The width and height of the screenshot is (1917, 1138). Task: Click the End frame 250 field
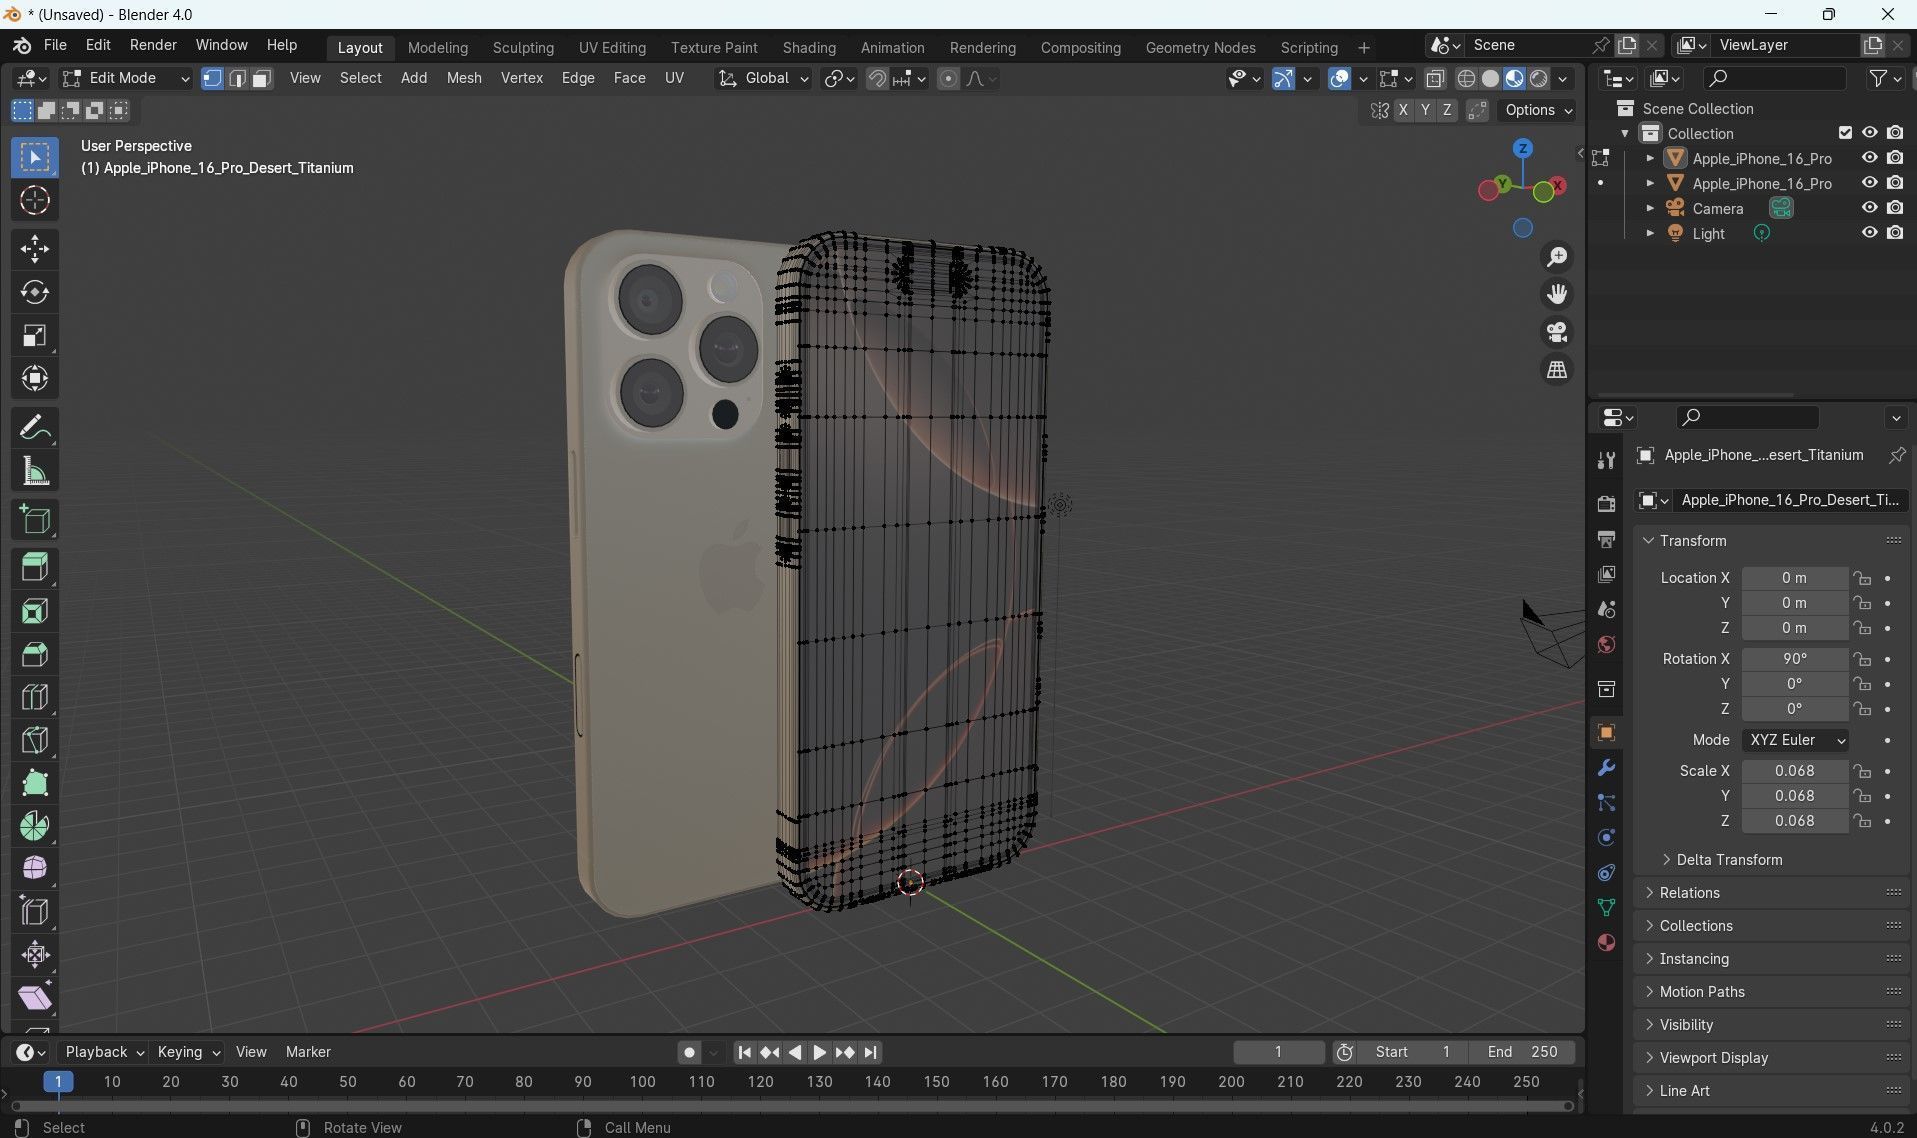(x=1522, y=1052)
